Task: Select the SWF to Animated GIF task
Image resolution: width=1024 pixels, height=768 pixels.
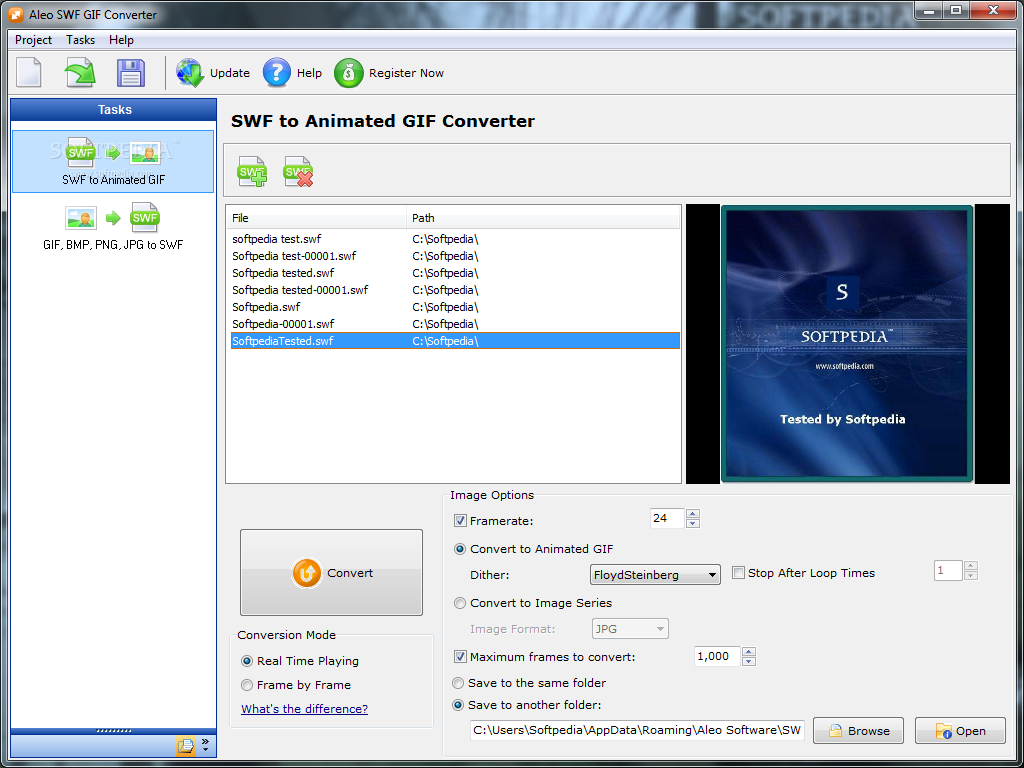Action: [x=113, y=161]
